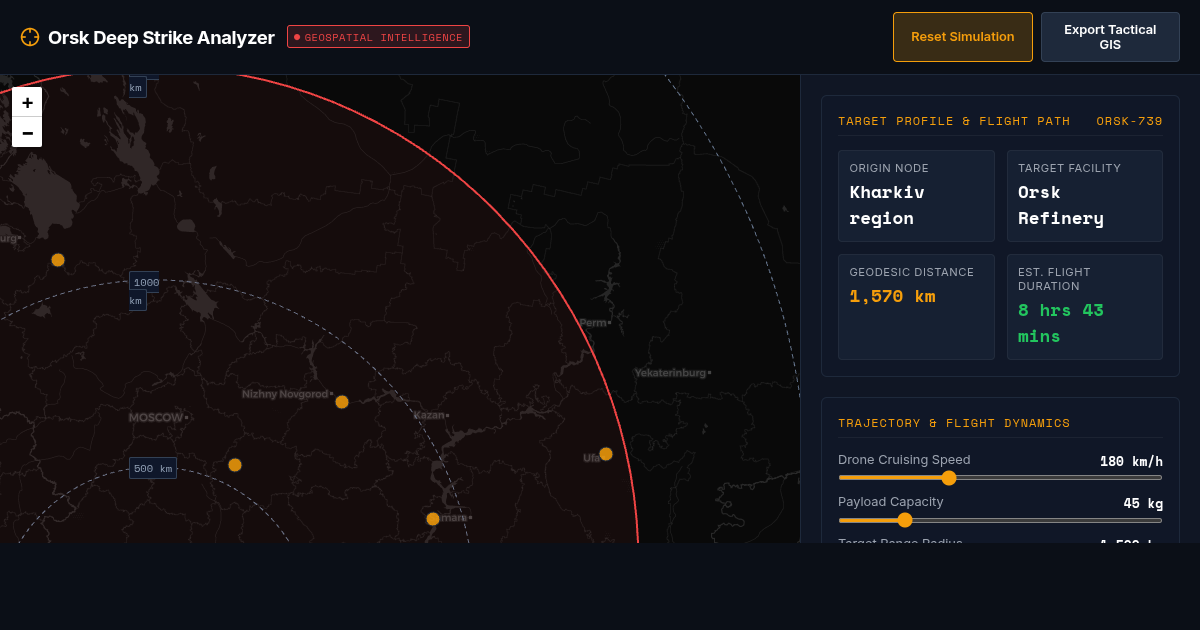This screenshot has height=630, width=1200.
Task: Click the 1000 km range label
Action: pyautogui.click(x=146, y=283)
